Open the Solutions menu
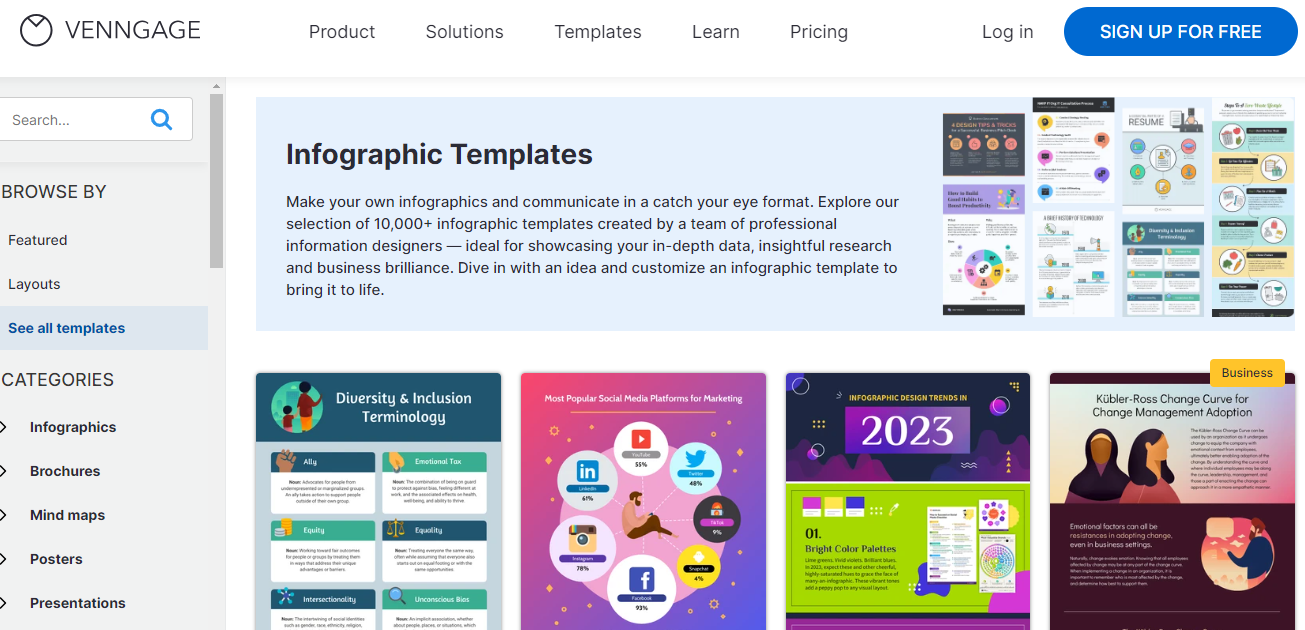The height and width of the screenshot is (630, 1305). pyautogui.click(x=465, y=32)
